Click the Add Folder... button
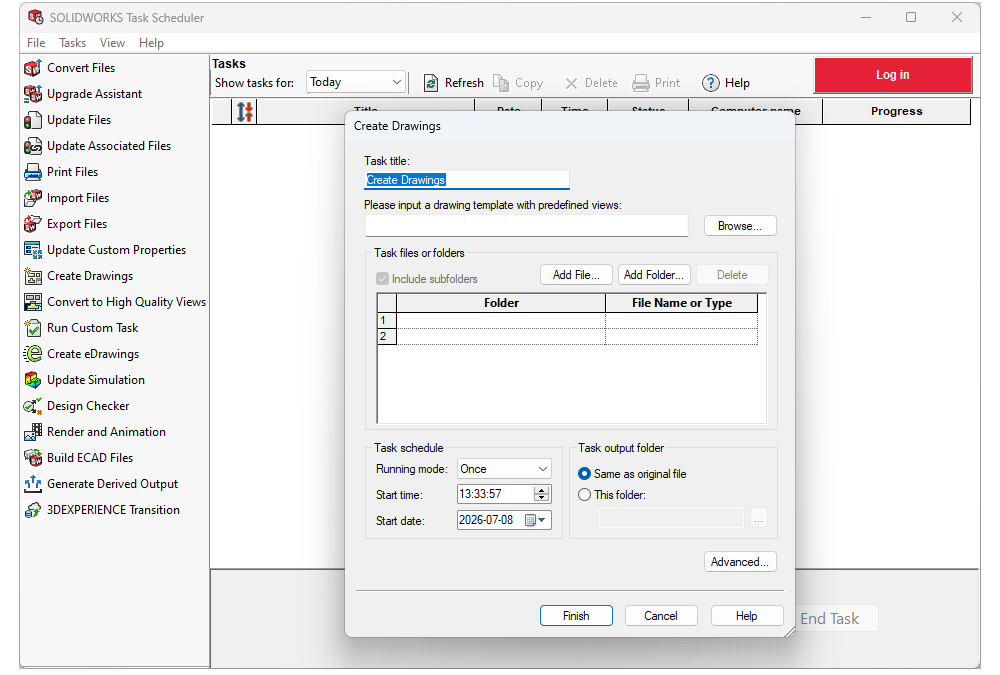 [x=654, y=275]
